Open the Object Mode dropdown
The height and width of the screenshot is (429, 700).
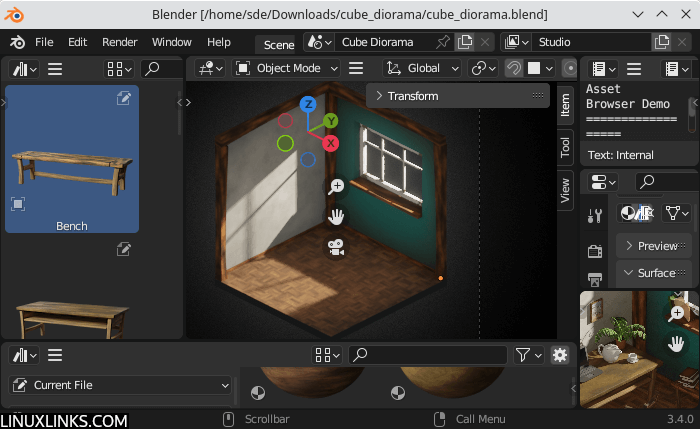pos(286,68)
